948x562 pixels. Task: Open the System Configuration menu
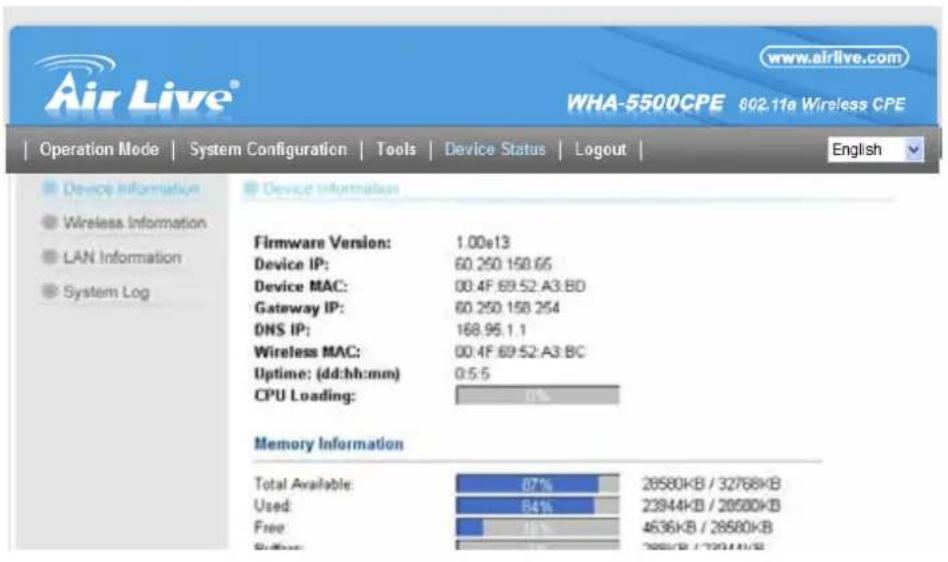(x=268, y=149)
